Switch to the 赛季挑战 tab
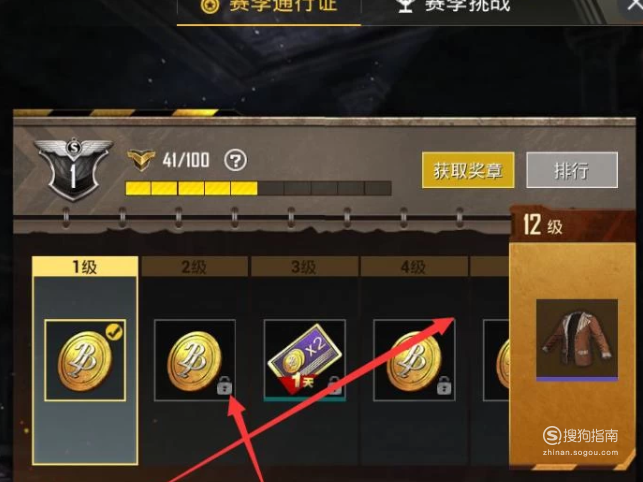Image resolution: width=643 pixels, height=482 pixels. tap(453, 7)
